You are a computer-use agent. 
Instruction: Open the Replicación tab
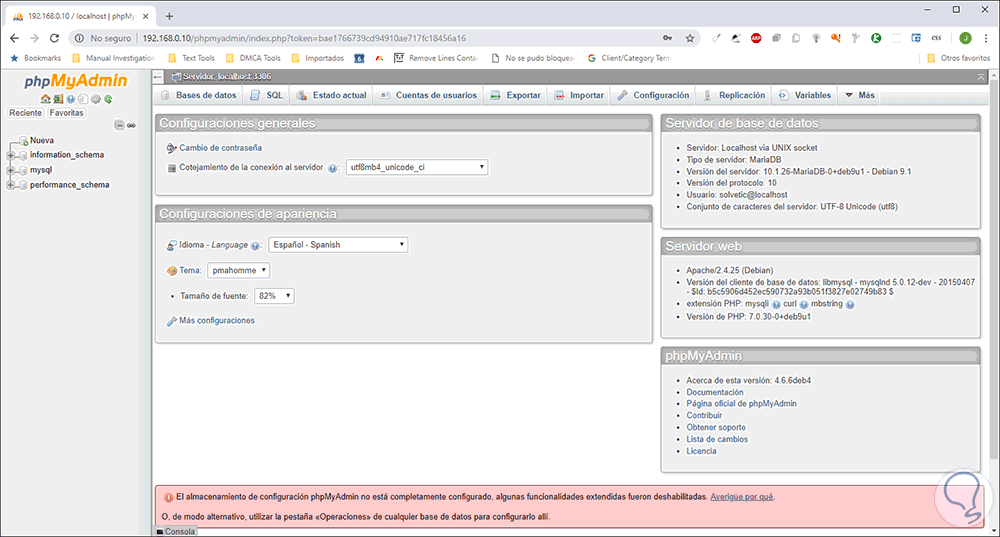(x=734, y=95)
